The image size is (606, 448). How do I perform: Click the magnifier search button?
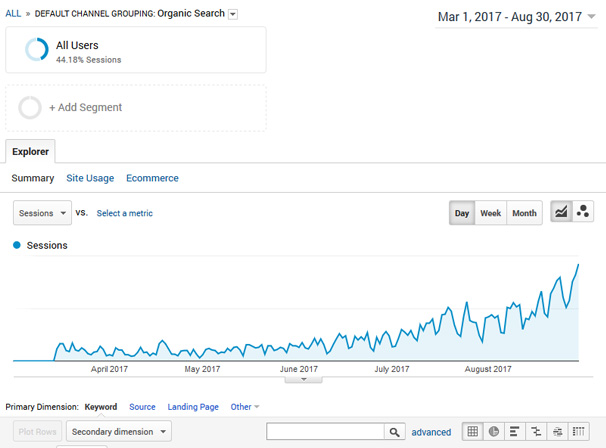(395, 432)
